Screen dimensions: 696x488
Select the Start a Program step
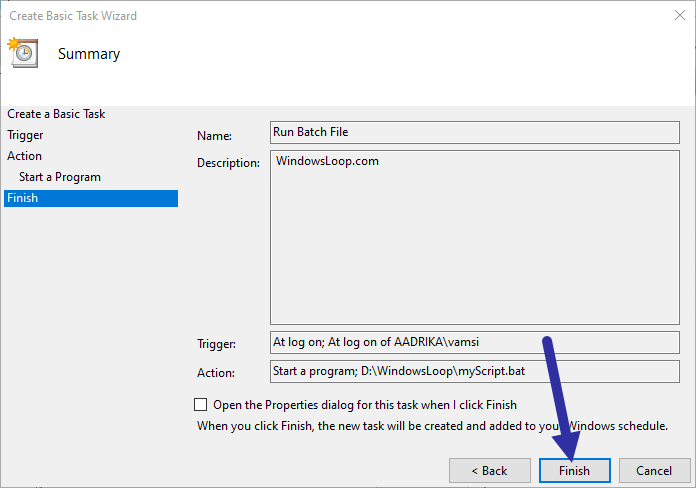coord(60,177)
